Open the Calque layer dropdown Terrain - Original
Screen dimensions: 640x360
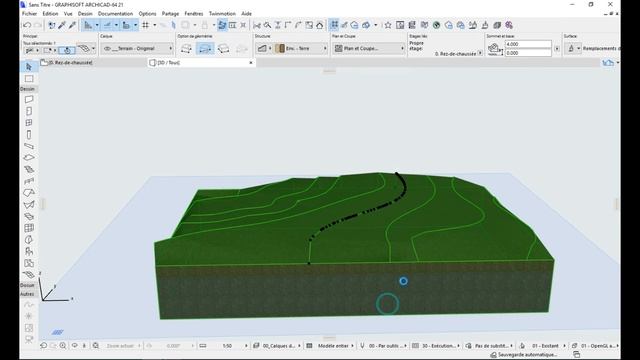pos(137,49)
